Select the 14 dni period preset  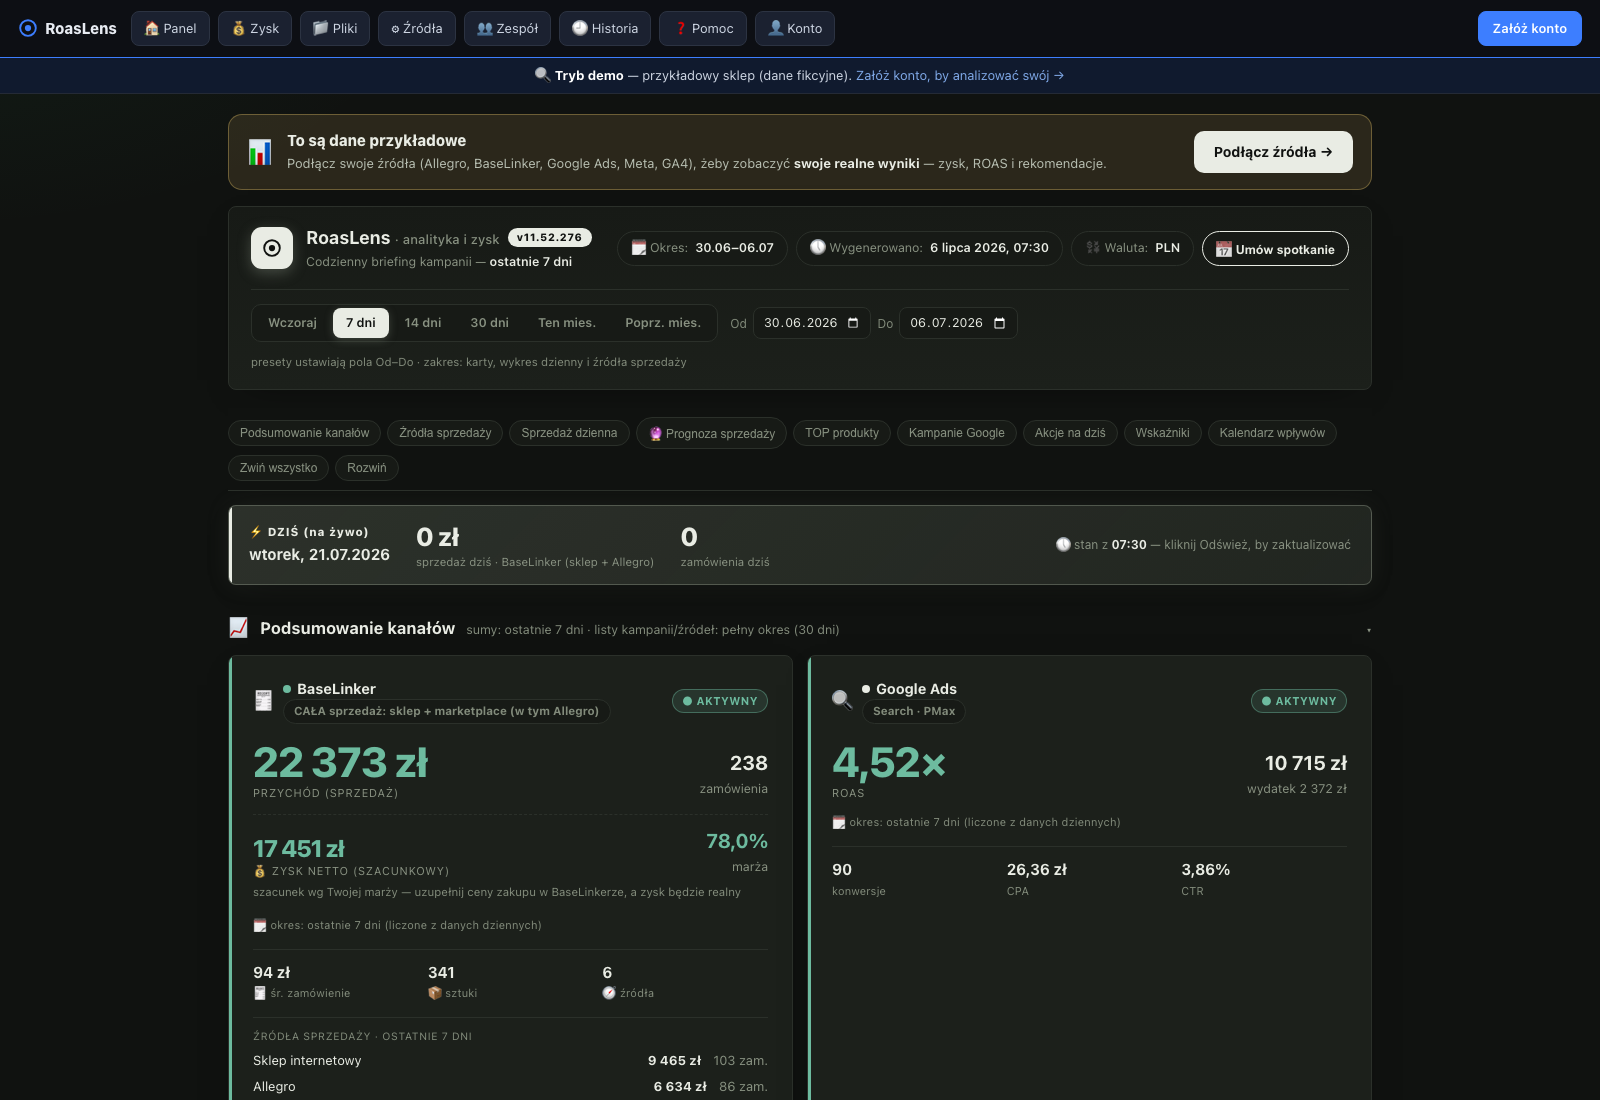[423, 323]
